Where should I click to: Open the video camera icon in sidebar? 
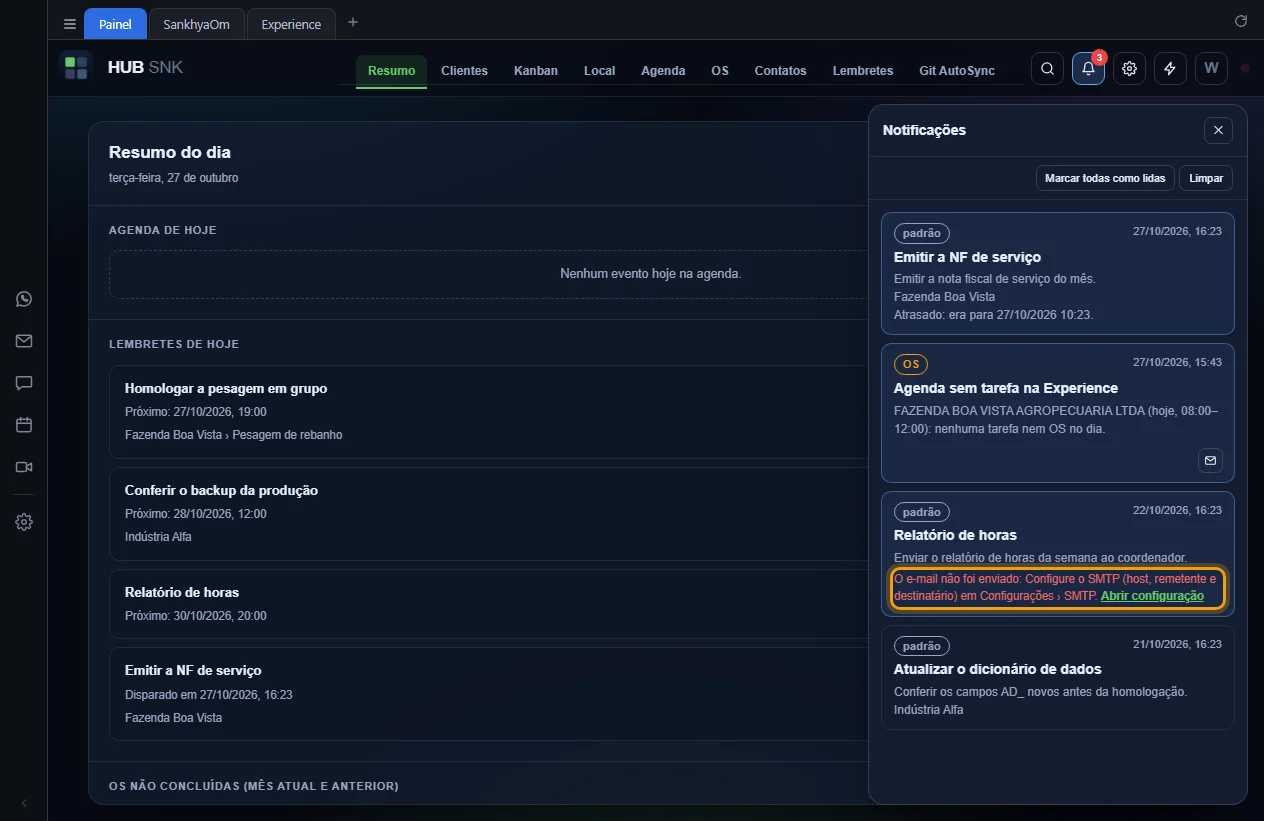click(x=24, y=467)
